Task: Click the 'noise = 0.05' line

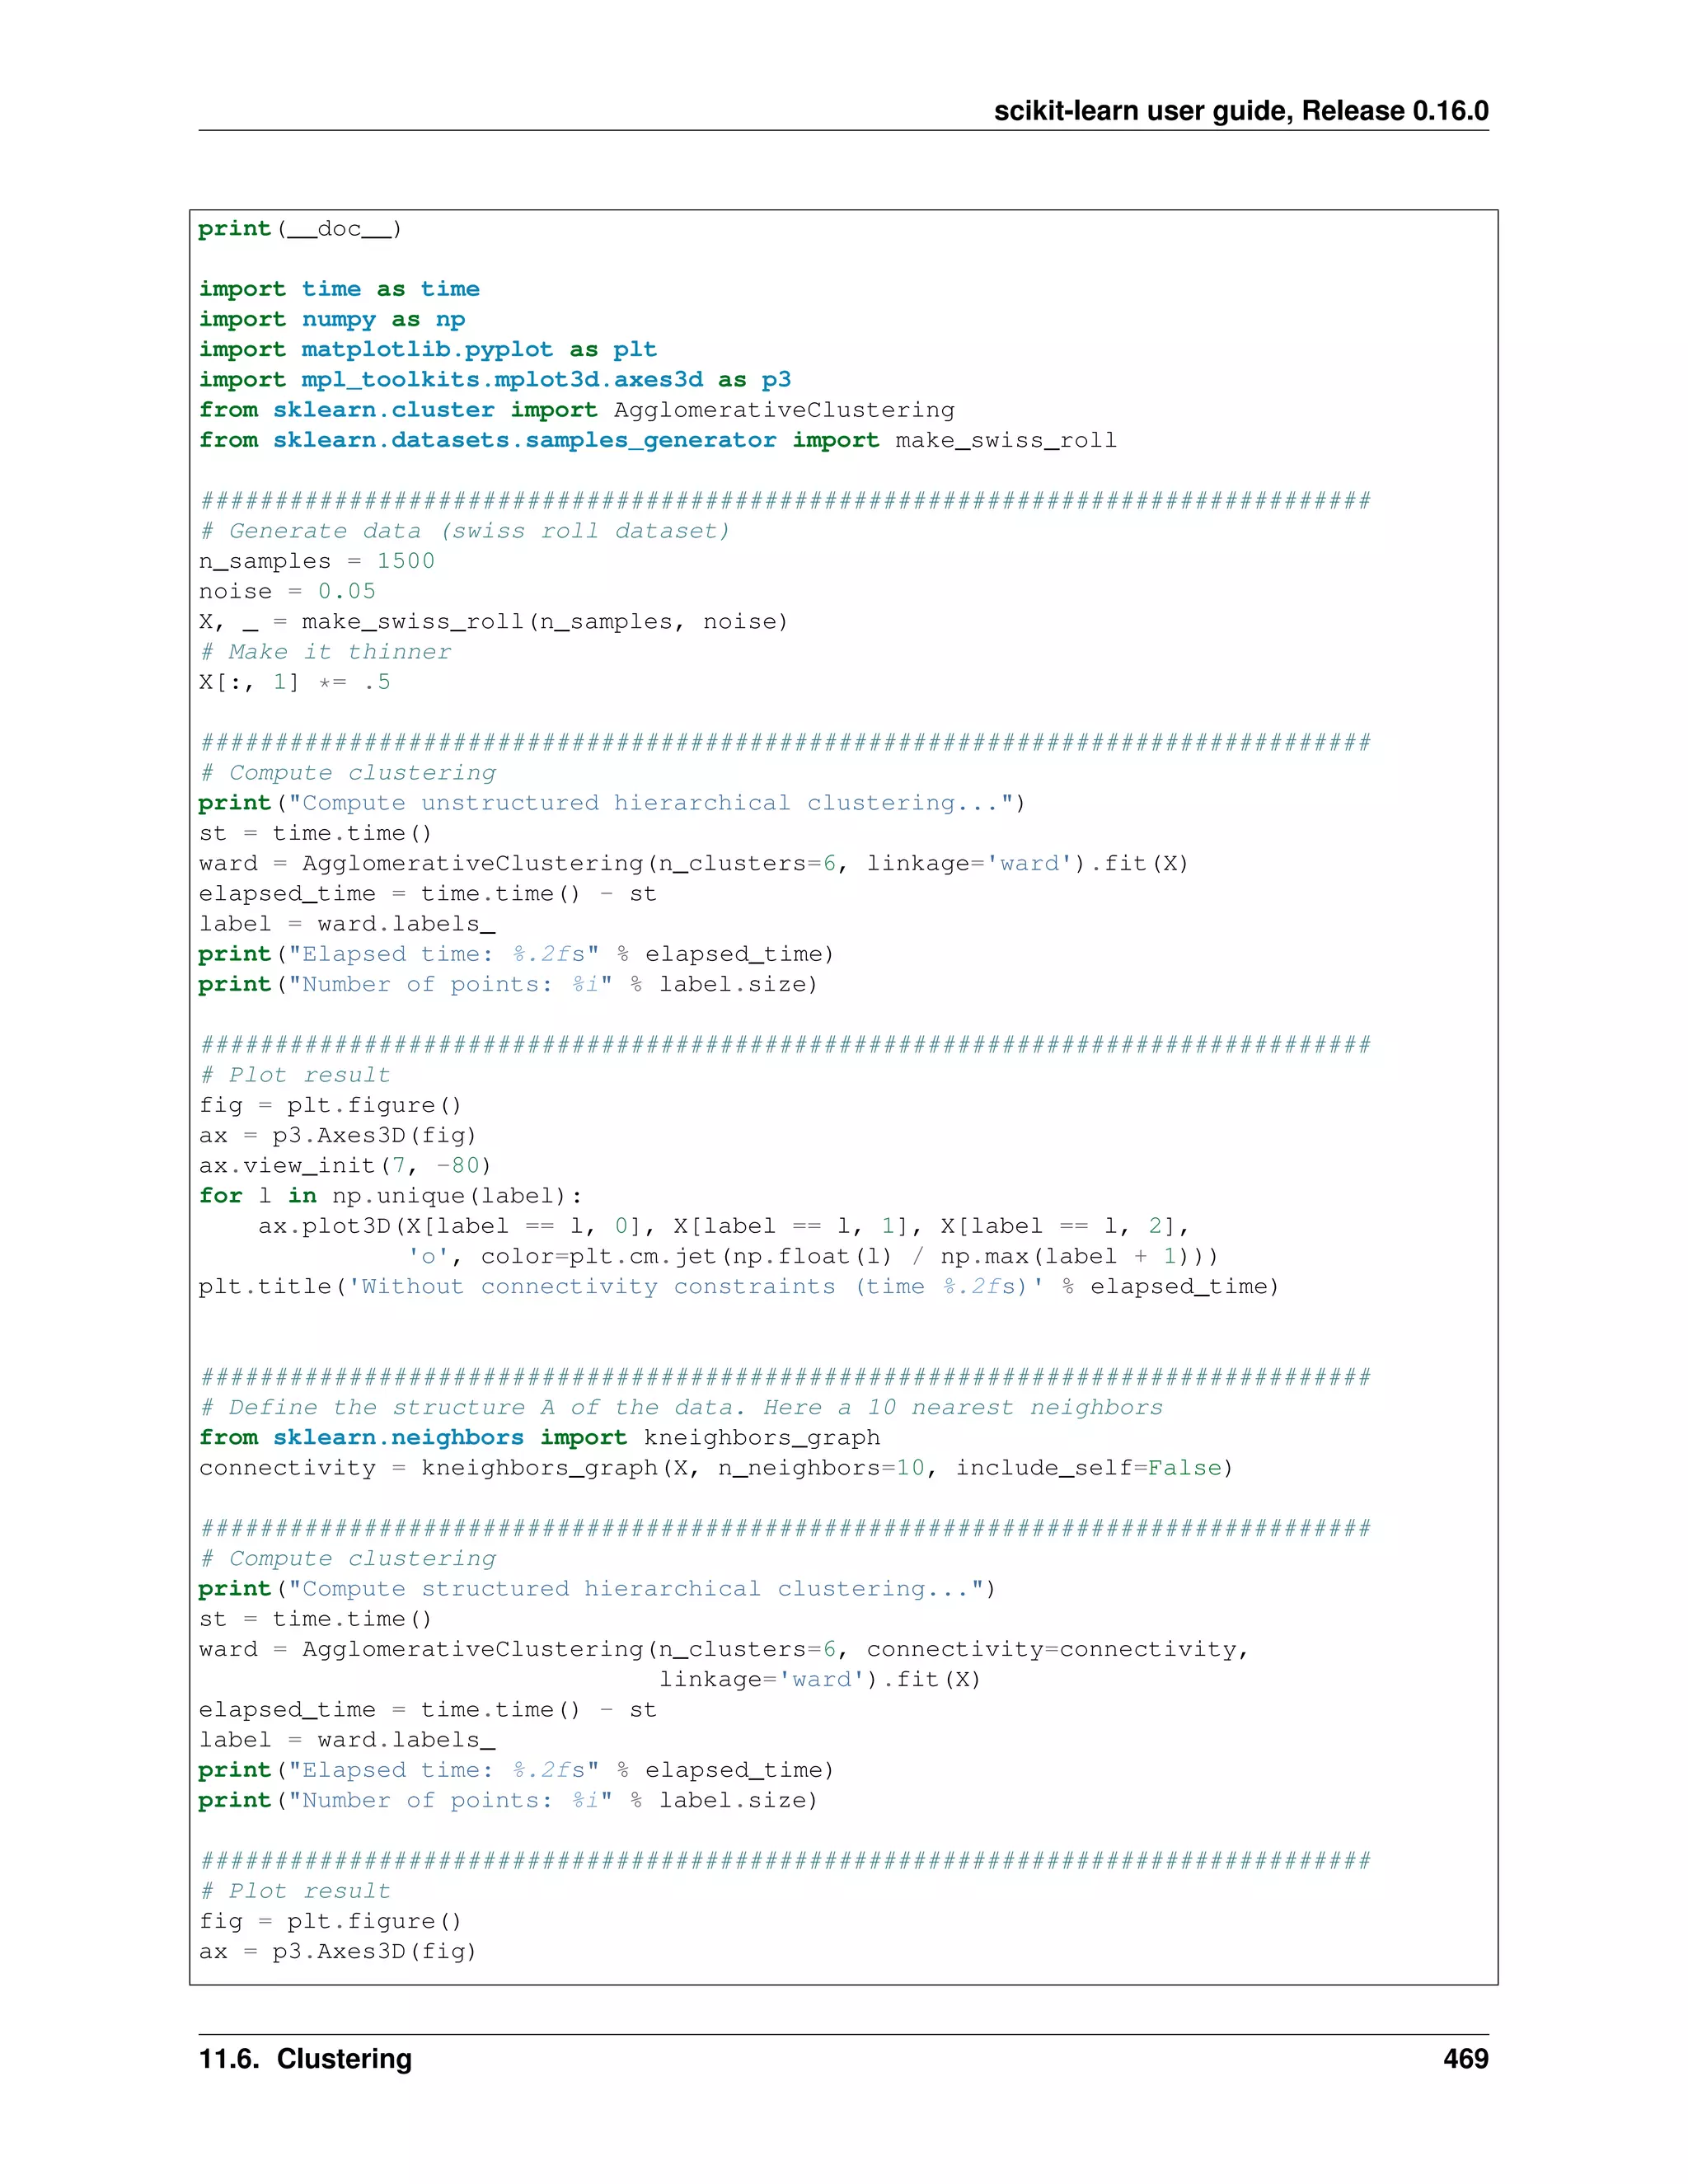Action: point(287,591)
